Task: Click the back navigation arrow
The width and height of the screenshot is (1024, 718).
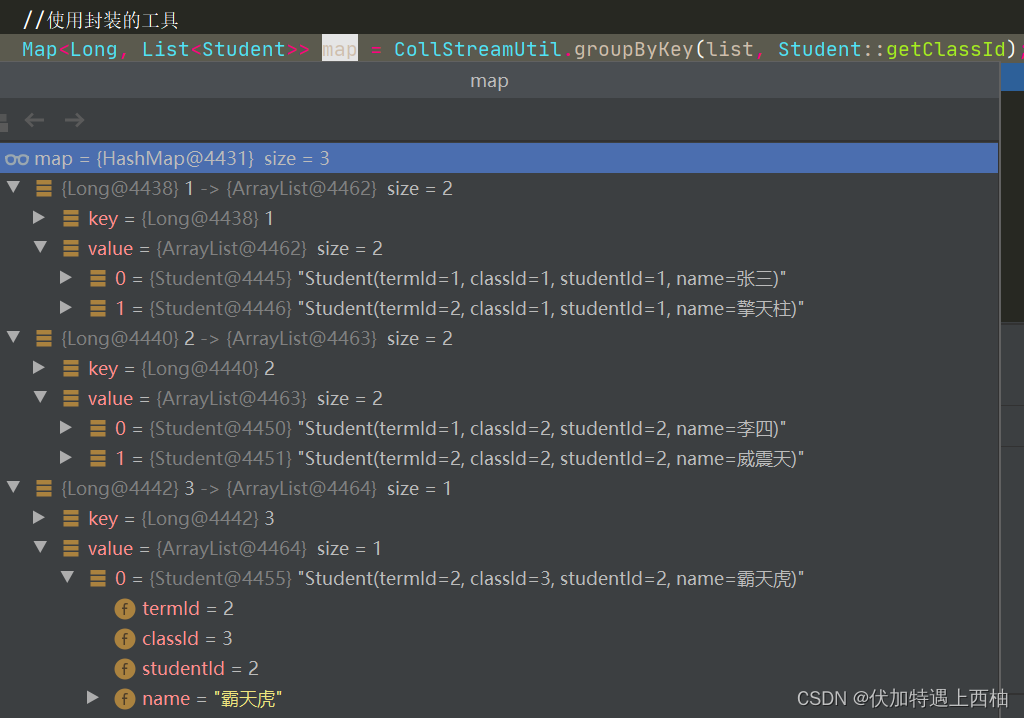Action: 35,120
